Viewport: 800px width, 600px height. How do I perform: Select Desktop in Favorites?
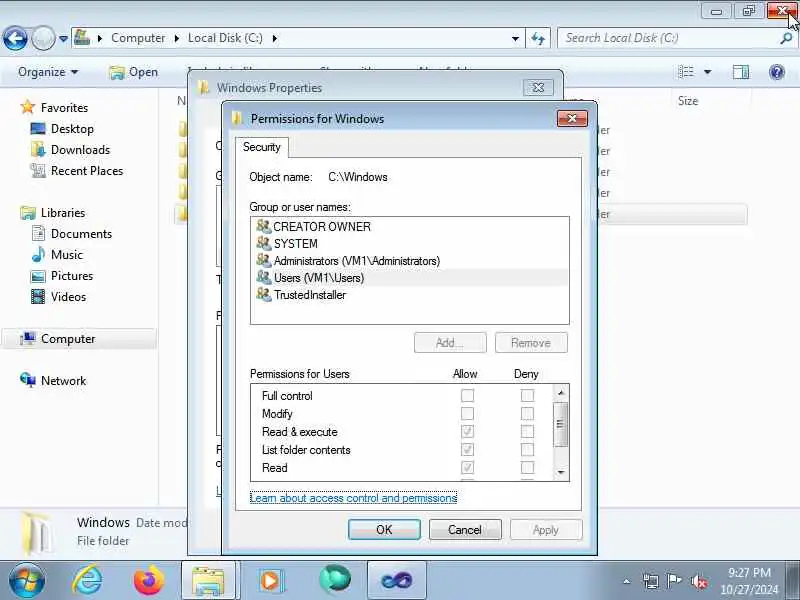pyautogui.click(x=62, y=129)
